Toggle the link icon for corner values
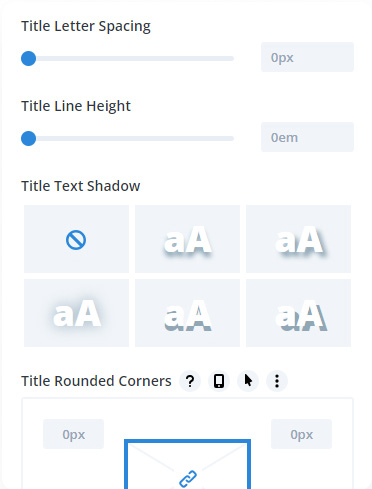The height and width of the screenshot is (489, 372). 188,479
